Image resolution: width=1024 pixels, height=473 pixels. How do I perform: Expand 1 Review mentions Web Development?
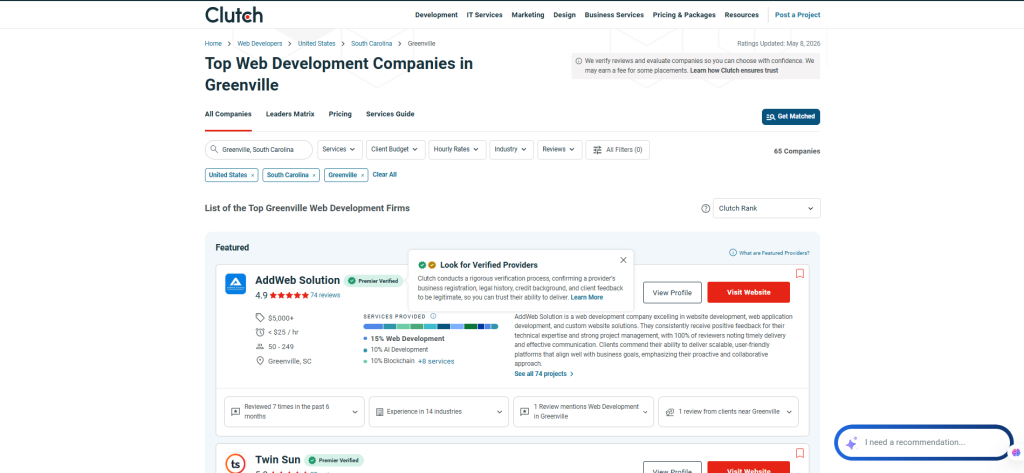(x=583, y=412)
